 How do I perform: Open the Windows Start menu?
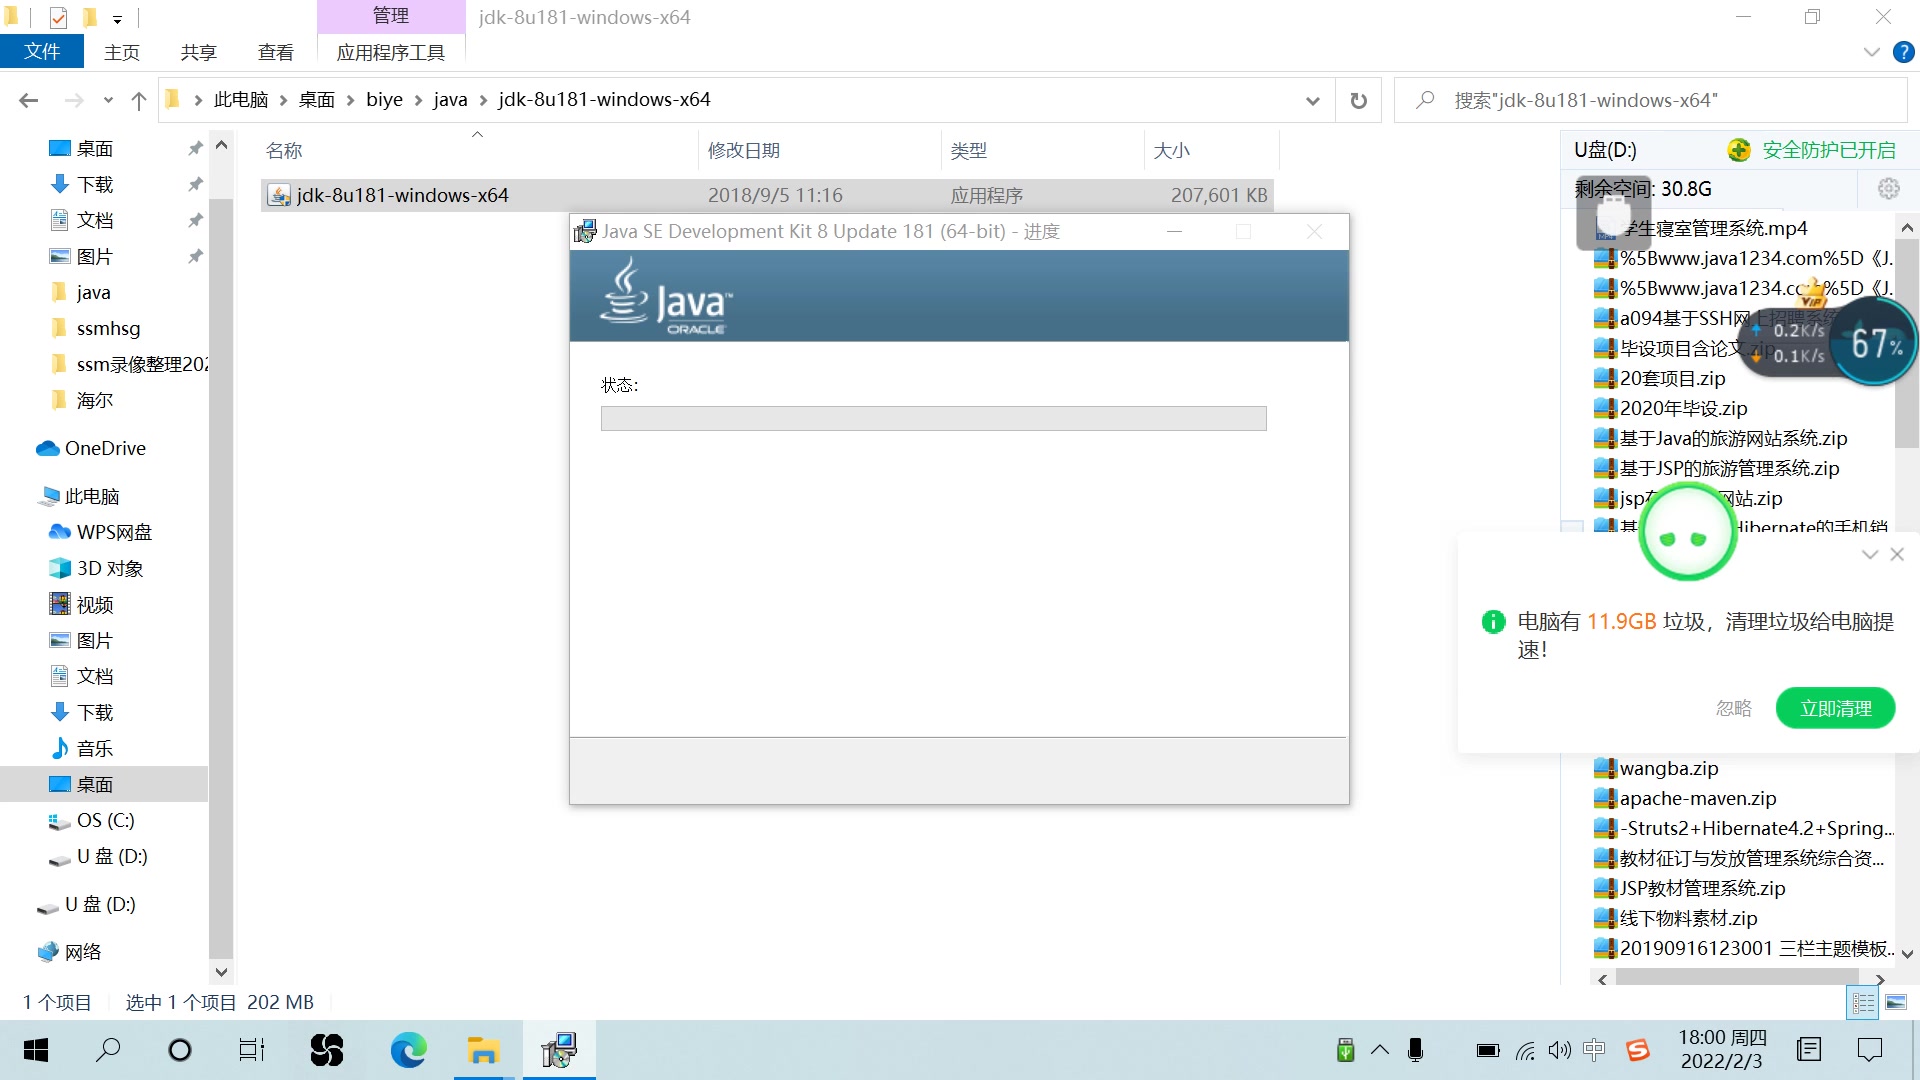coord(35,1050)
